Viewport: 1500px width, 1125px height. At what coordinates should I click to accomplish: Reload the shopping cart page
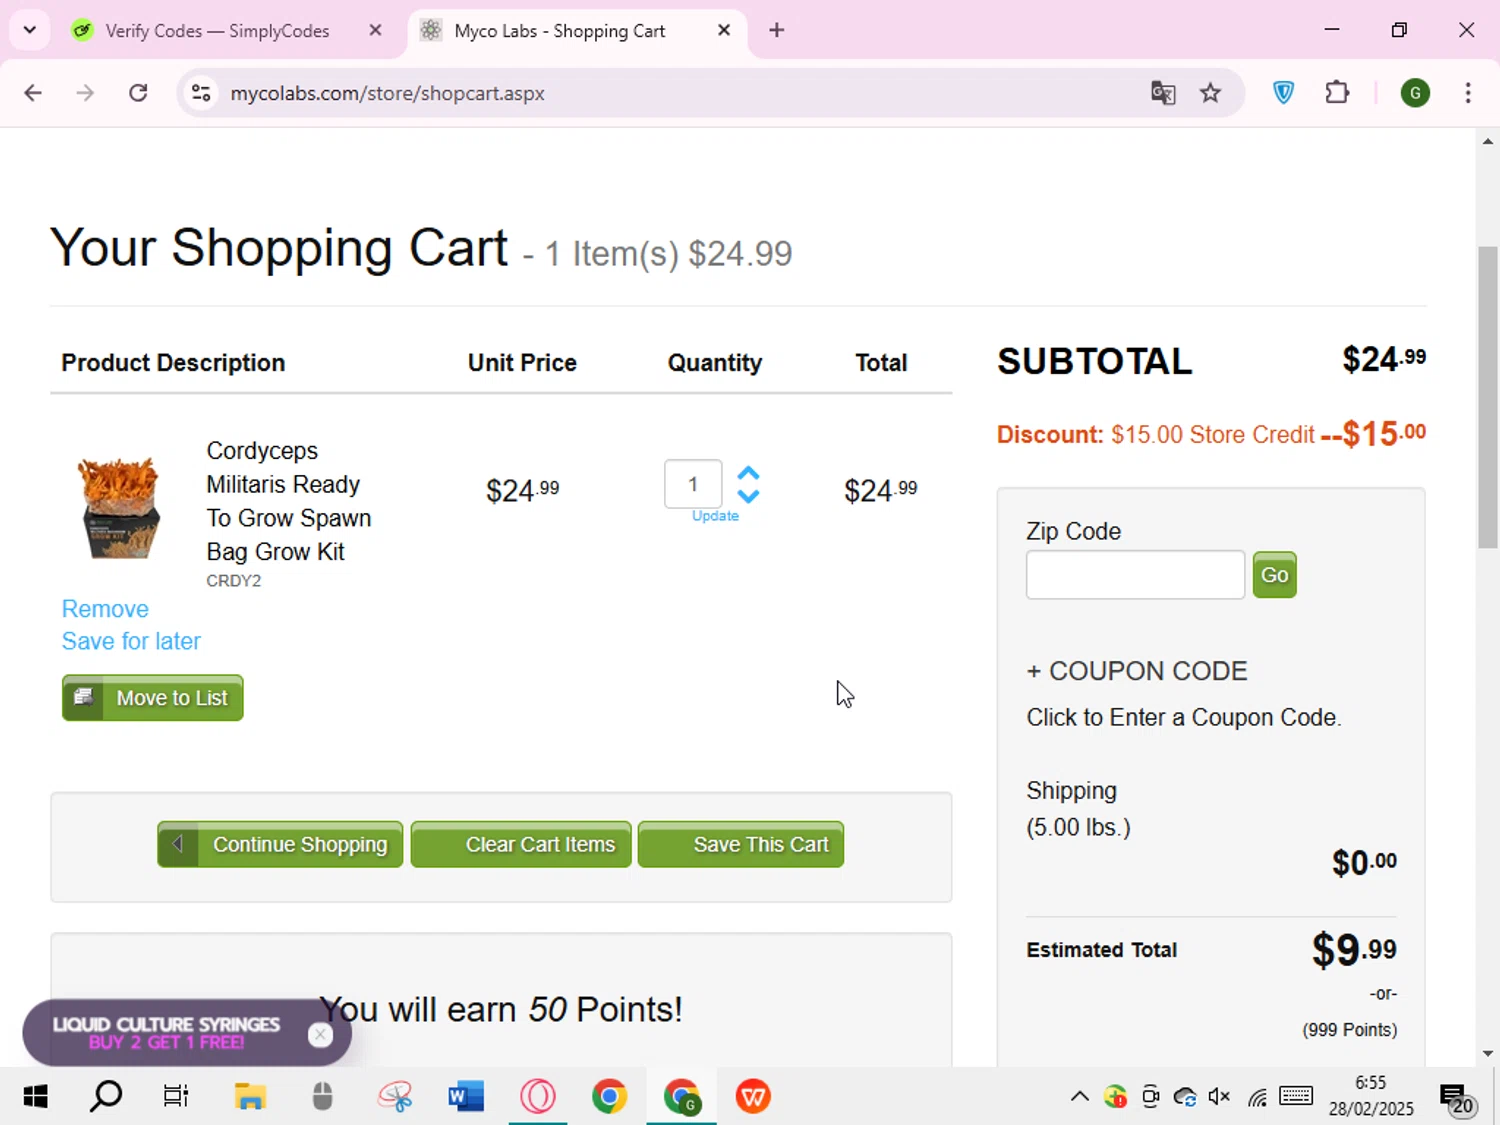pyautogui.click(x=138, y=93)
